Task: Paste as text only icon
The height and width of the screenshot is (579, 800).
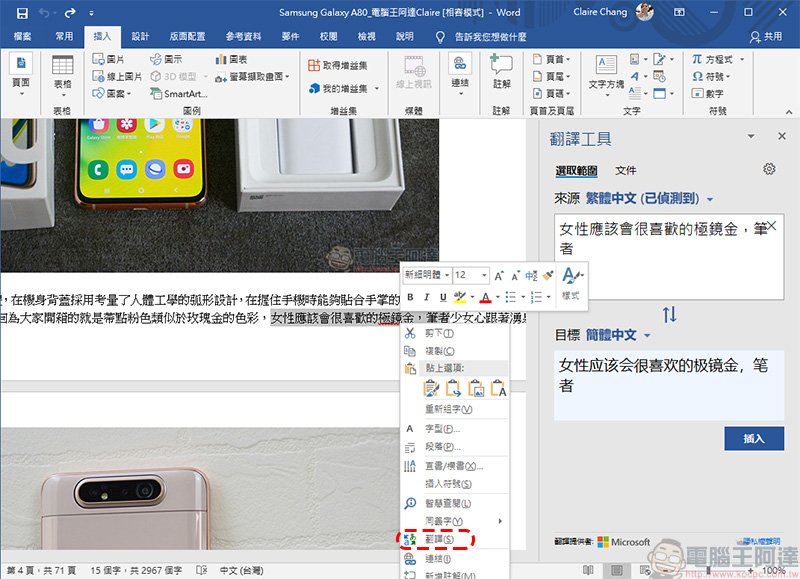Action: click(498, 388)
